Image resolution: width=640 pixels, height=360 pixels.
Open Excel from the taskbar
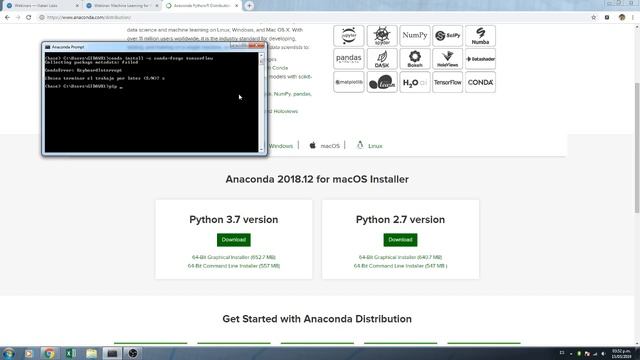click(x=71, y=353)
